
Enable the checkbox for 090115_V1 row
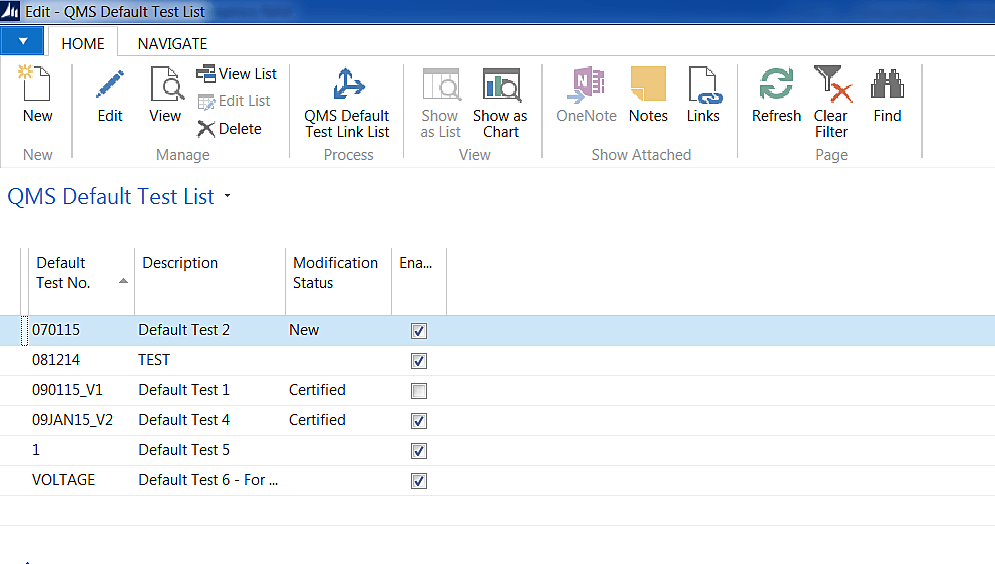tap(419, 391)
